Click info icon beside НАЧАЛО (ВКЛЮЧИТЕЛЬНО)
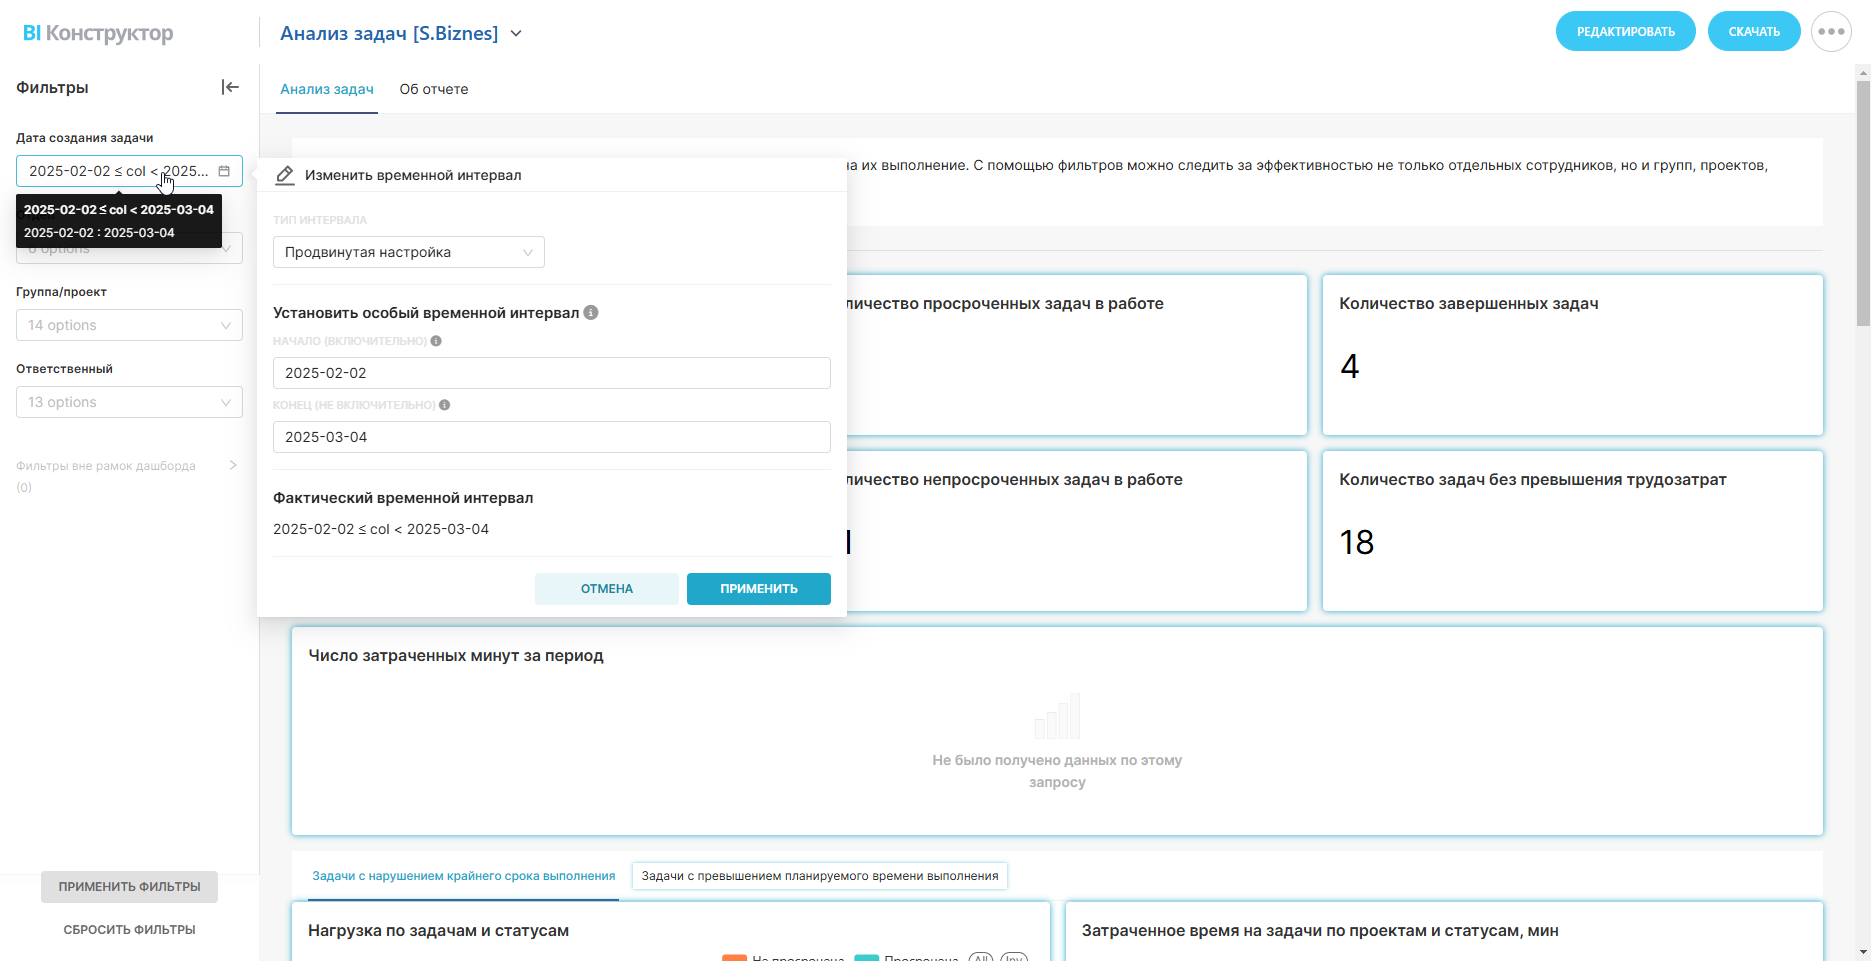 coord(436,341)
